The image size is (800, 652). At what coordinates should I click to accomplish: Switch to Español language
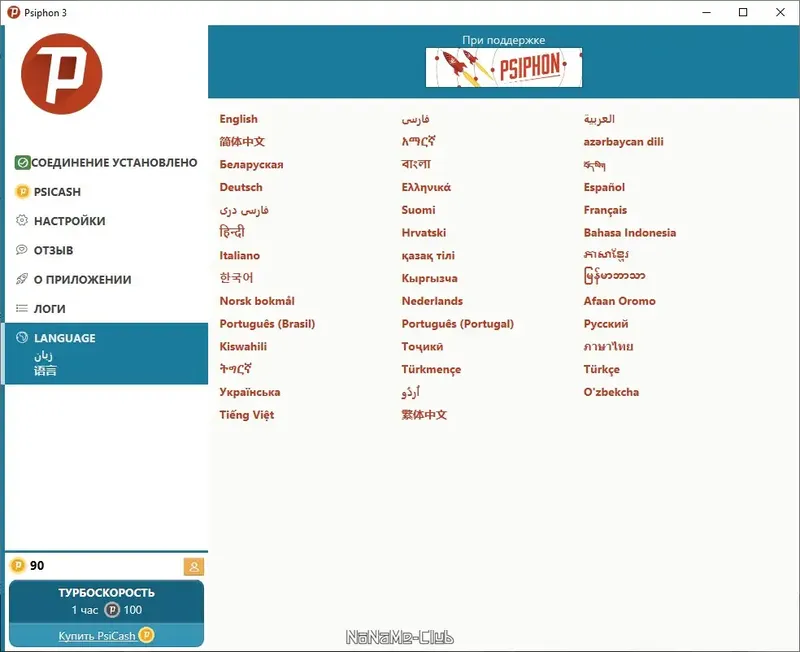(x=604, y=187)
